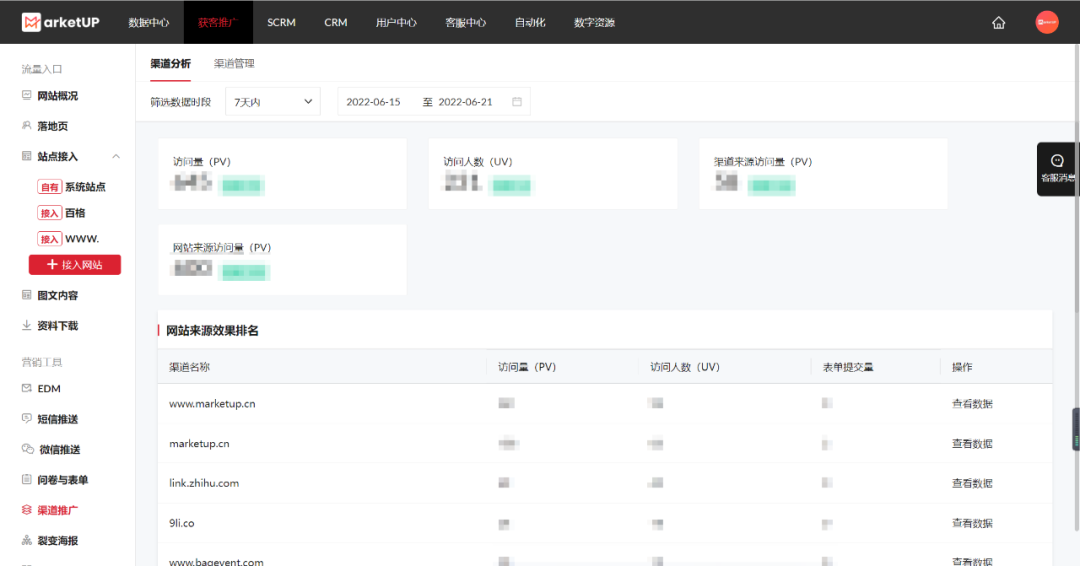Open 获客推广 top menu

(218, 23)
